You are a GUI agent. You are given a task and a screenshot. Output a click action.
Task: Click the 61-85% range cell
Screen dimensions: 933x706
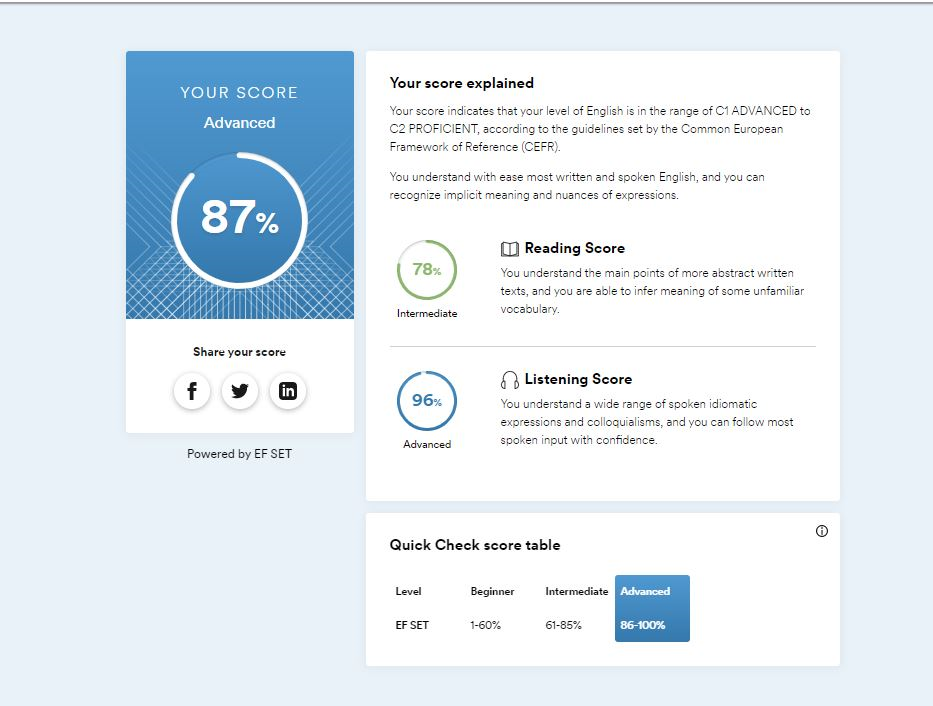(563, 625)
